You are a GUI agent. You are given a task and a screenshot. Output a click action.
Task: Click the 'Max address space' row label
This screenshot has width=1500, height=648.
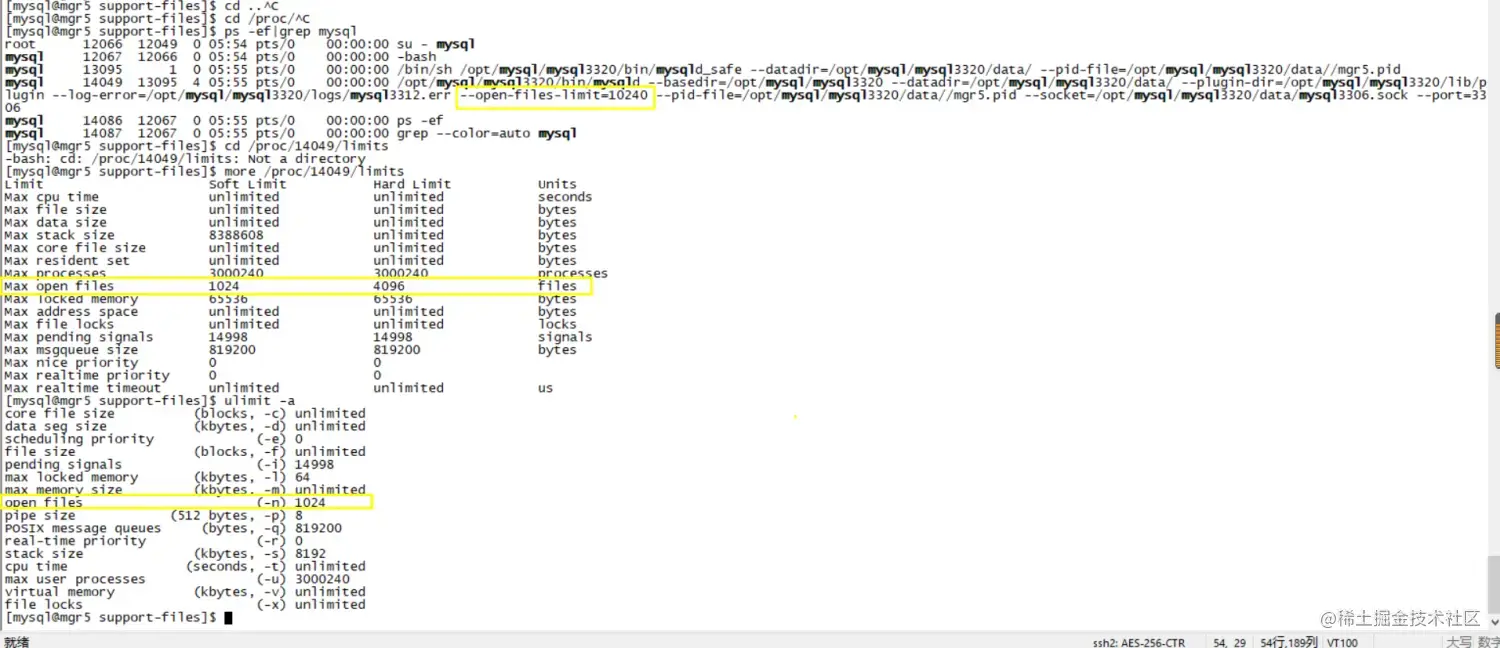point(71,312)
